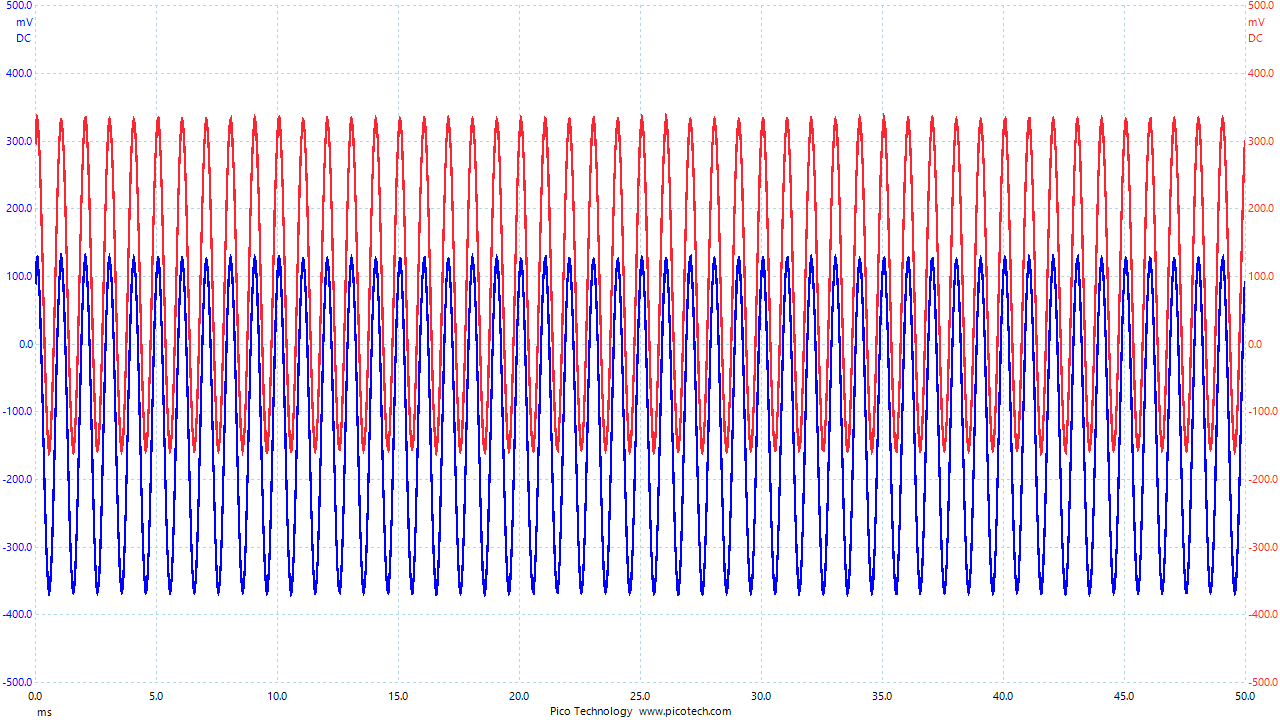
Task: Select the blue -400.0 voltage axis label
Action: (17, 614)
